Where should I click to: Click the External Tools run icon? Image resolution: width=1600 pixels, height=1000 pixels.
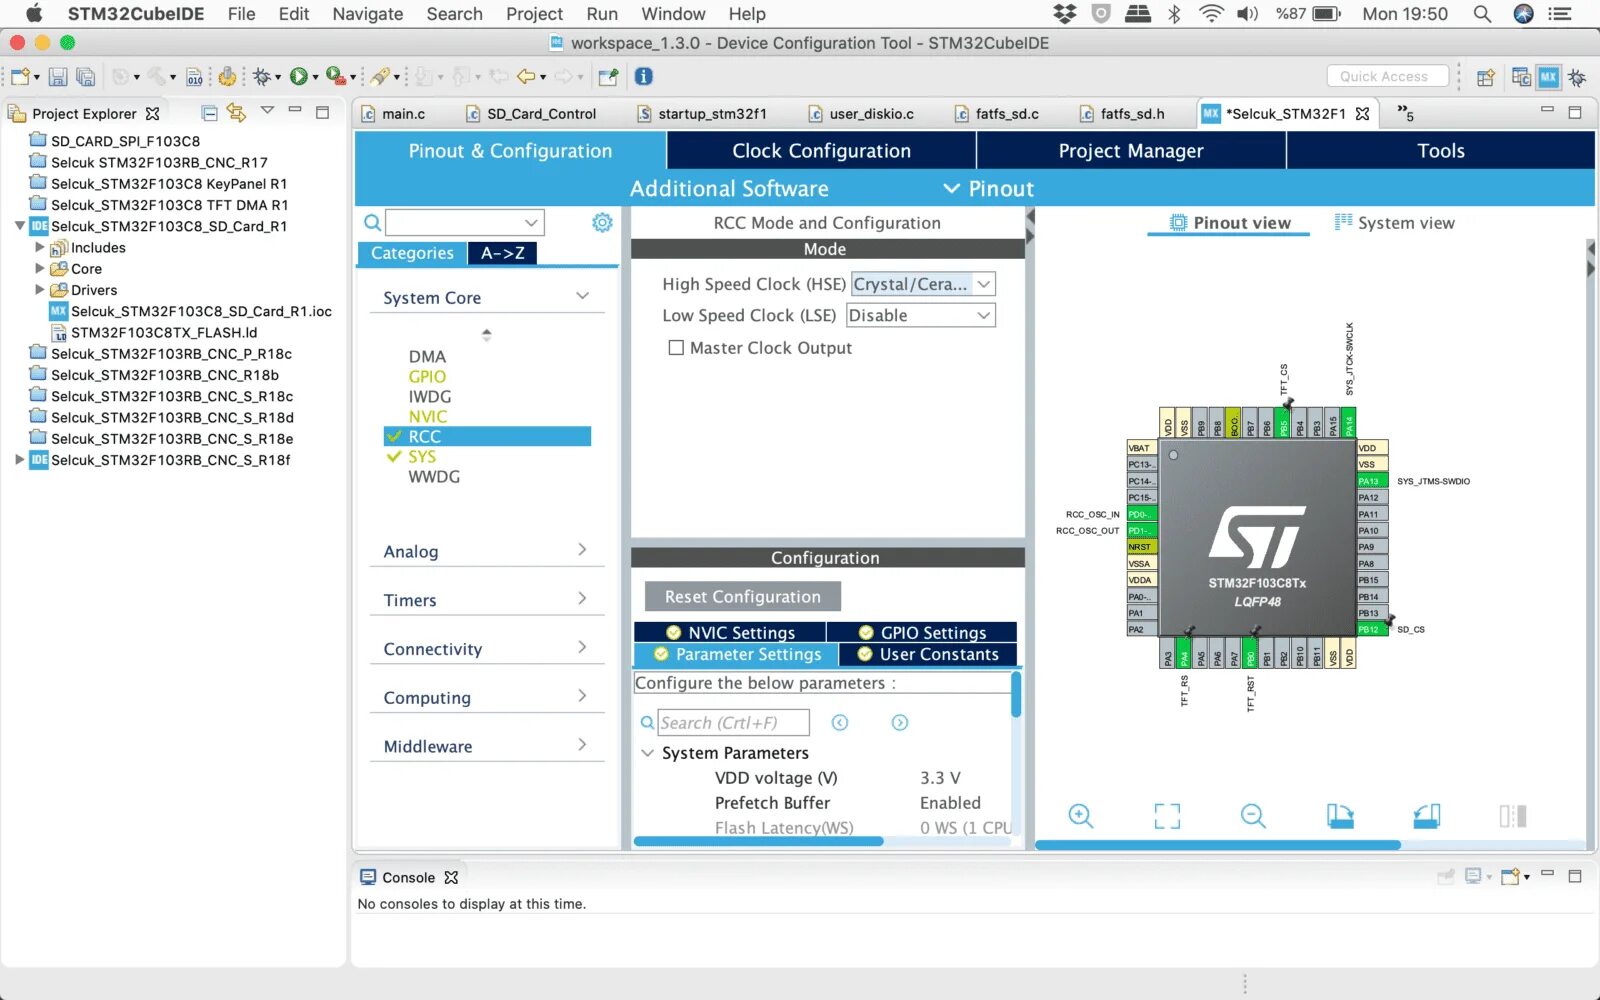pos(336,77)
